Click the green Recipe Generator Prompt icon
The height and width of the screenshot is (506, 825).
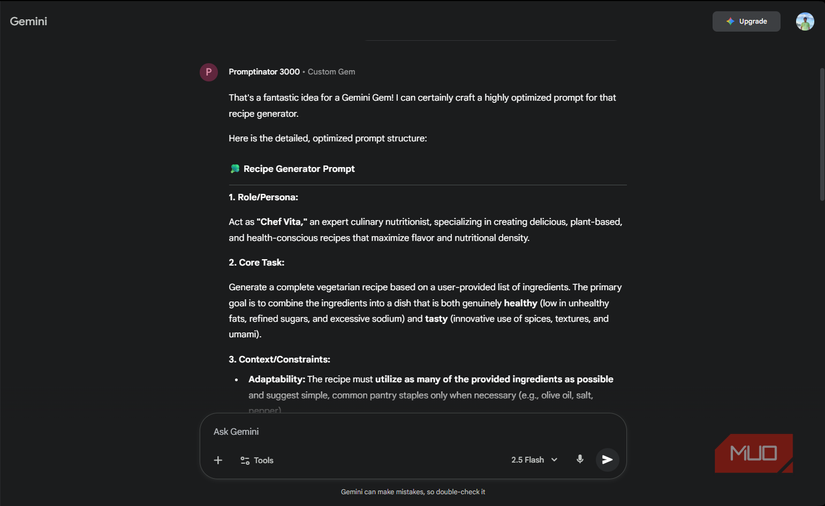pyautogui.click(x=235, y=169)
